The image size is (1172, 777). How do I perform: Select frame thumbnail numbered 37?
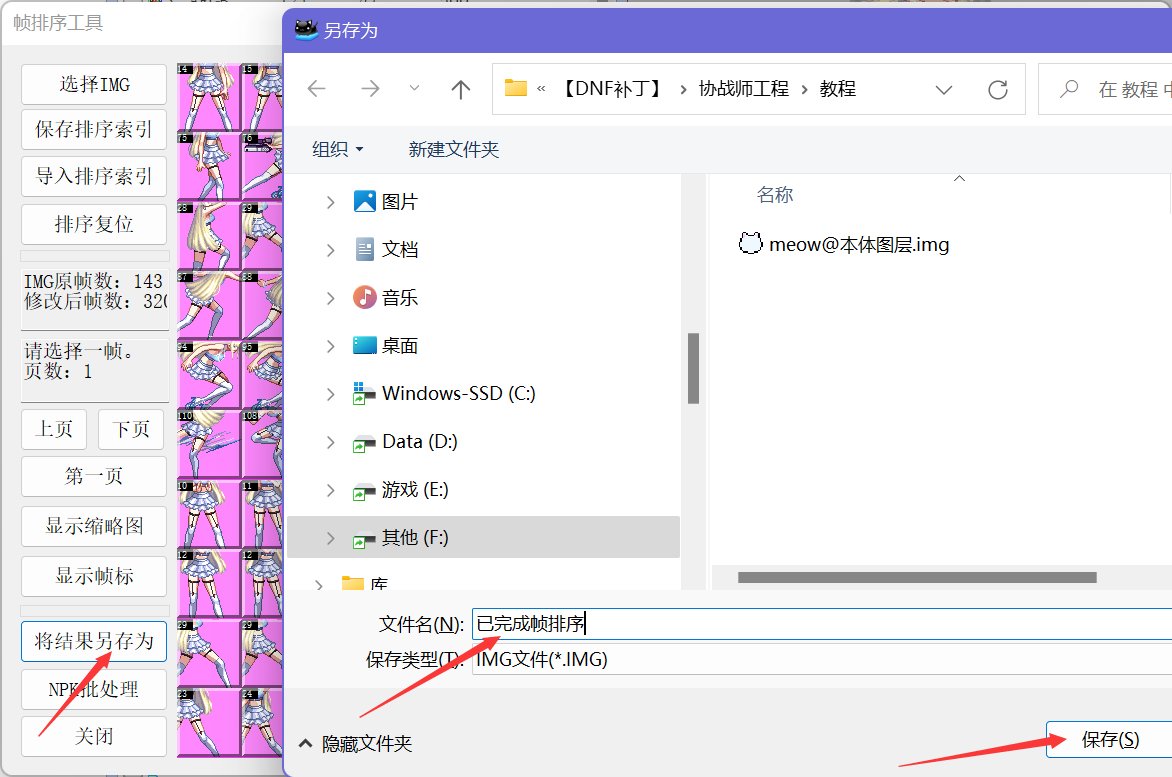[209, 305]
